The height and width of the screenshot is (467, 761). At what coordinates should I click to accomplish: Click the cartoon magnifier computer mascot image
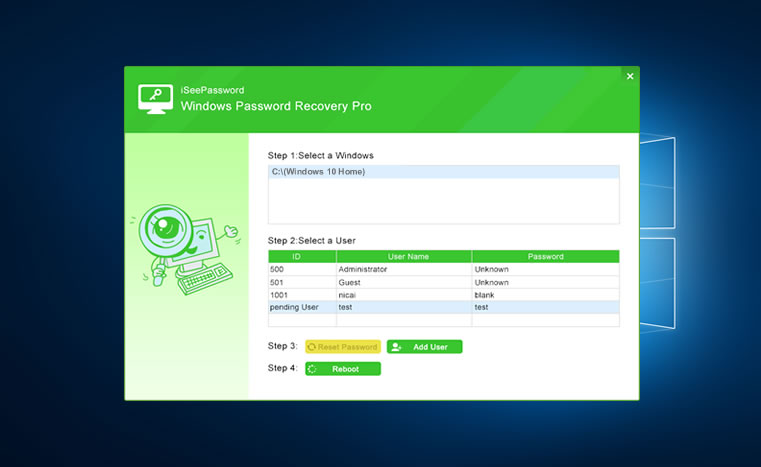click(x=185, y=250)
